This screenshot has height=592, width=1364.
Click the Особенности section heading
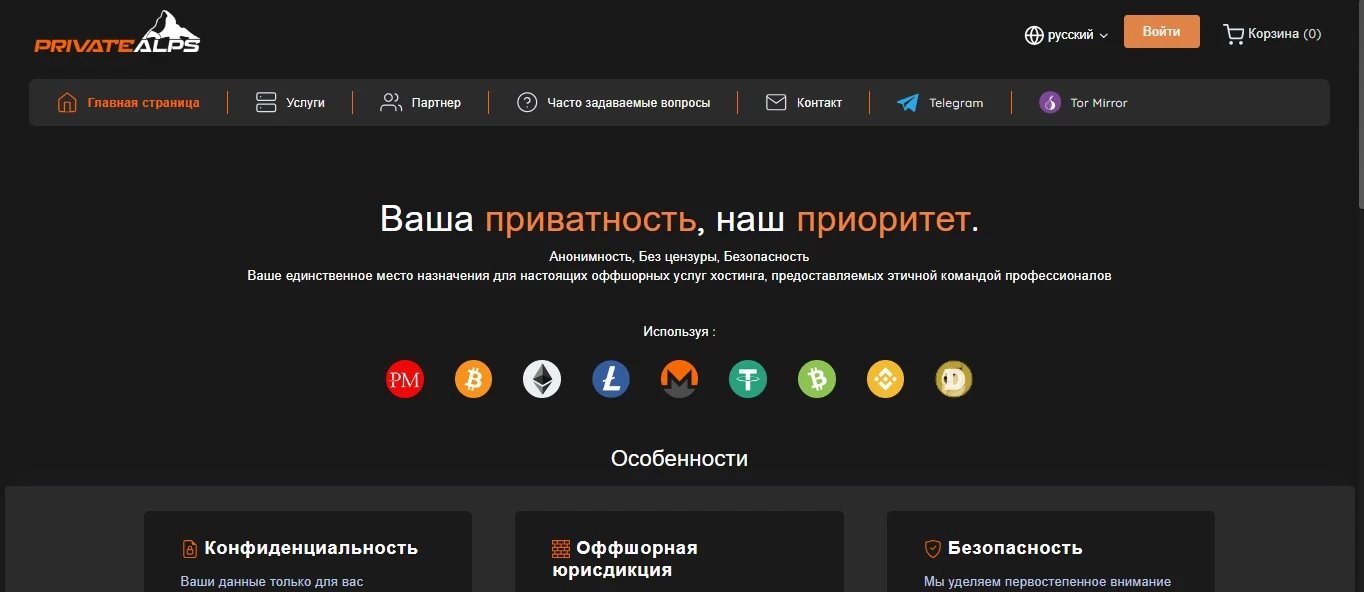tap(680, 459)
